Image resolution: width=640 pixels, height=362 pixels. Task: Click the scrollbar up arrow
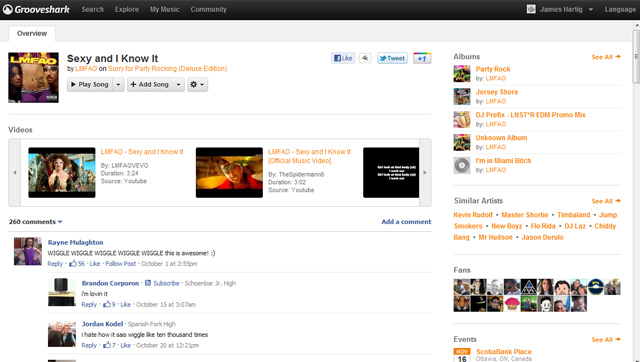click(x=636, y=25)
